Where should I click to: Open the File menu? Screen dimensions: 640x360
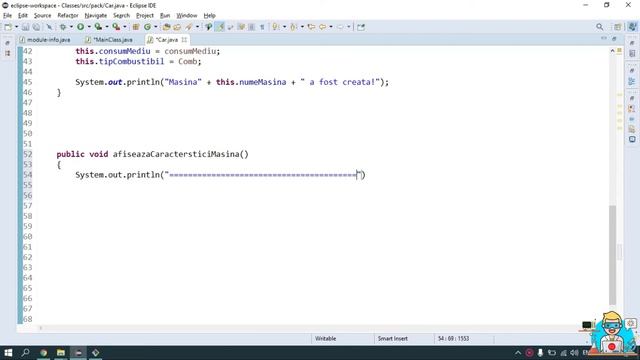[7, 16]
